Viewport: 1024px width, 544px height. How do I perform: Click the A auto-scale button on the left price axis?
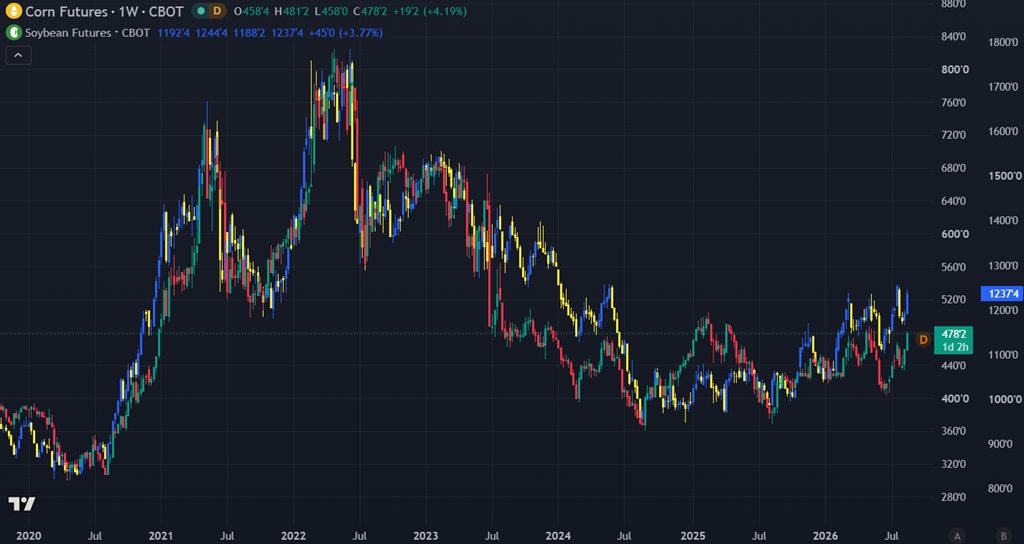958,536
